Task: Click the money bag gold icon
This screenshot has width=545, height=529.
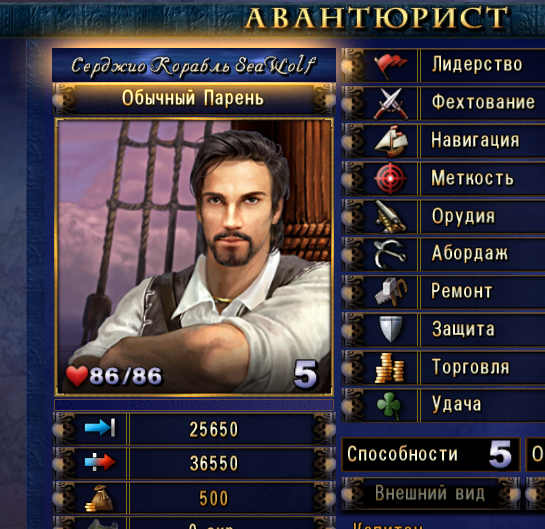Action: coord(99,498)
